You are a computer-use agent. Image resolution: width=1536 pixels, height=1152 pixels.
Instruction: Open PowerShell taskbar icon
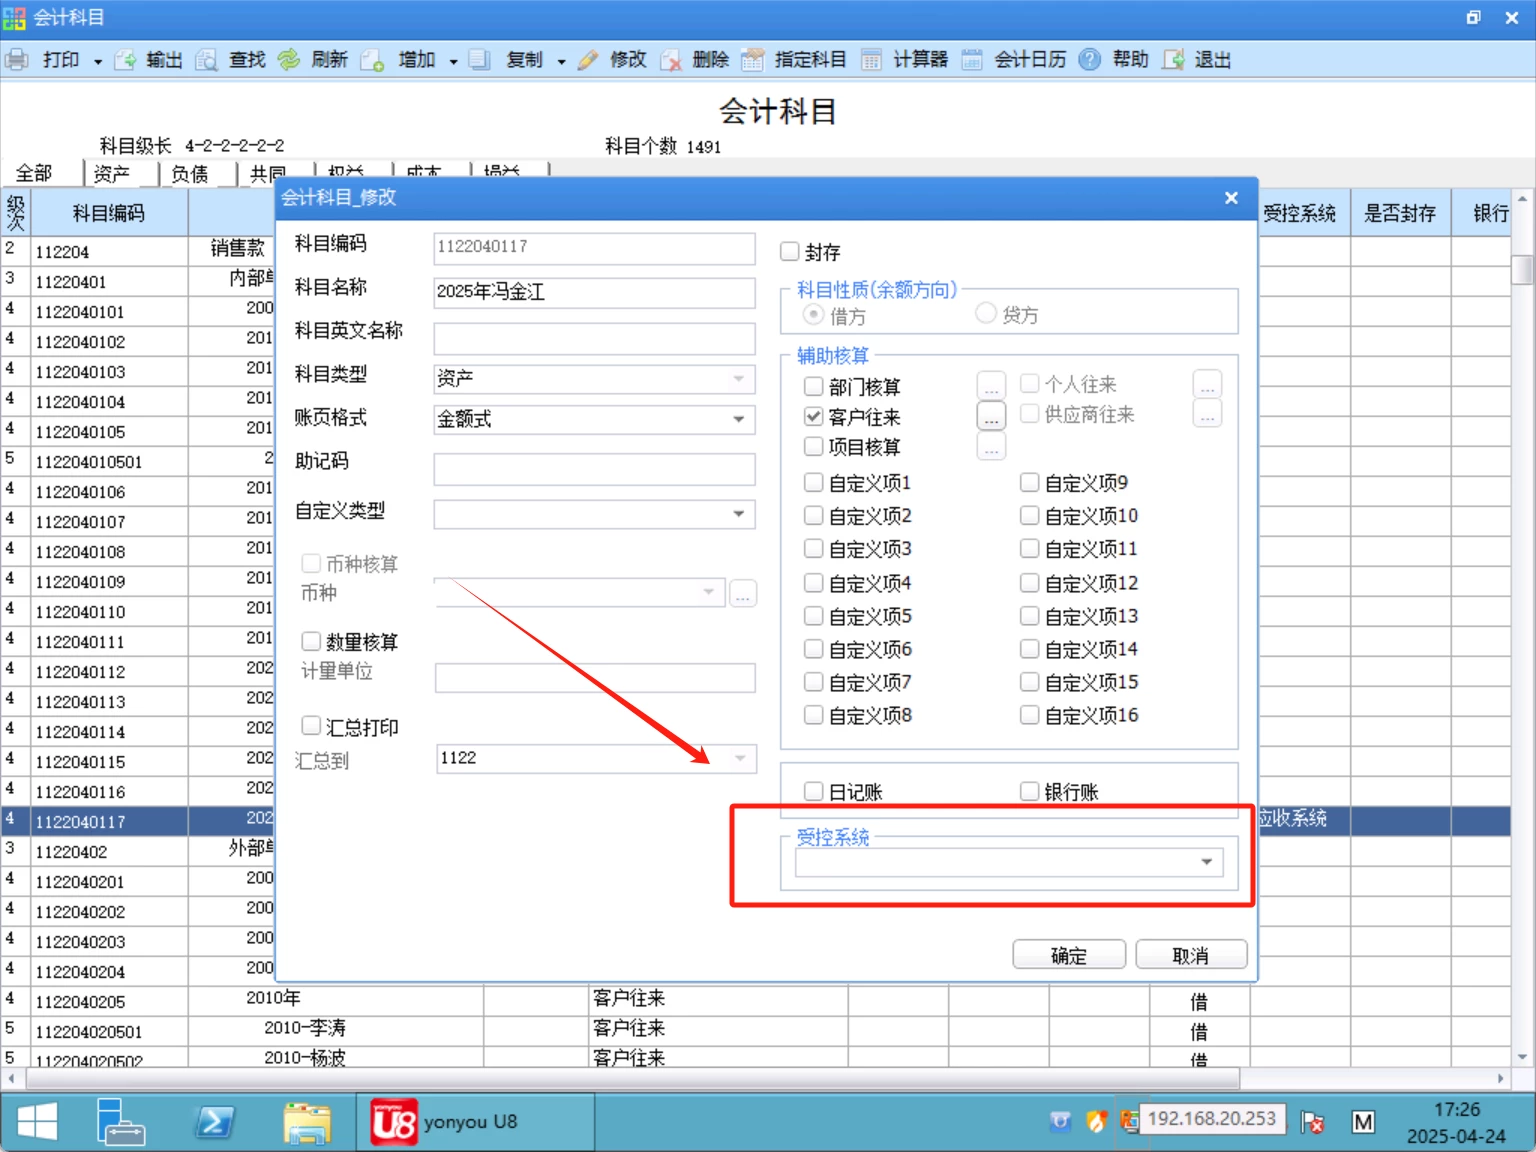214,1122
